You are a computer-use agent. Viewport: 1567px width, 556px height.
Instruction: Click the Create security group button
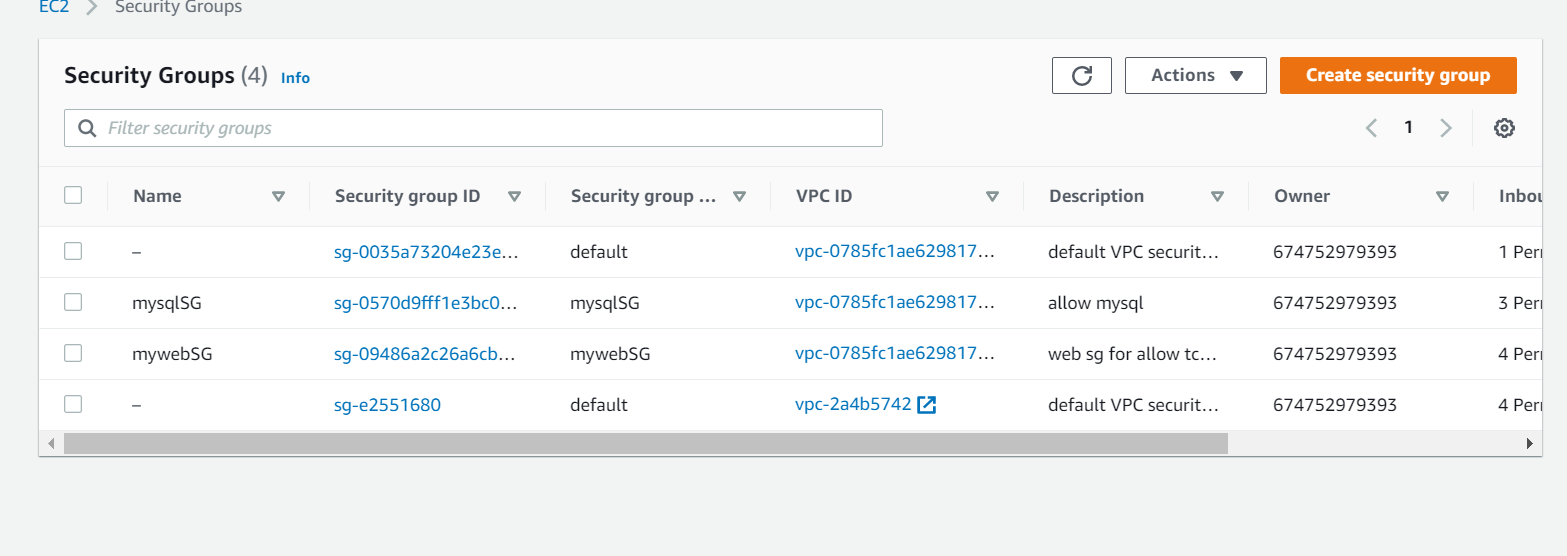coord(1397,76)
